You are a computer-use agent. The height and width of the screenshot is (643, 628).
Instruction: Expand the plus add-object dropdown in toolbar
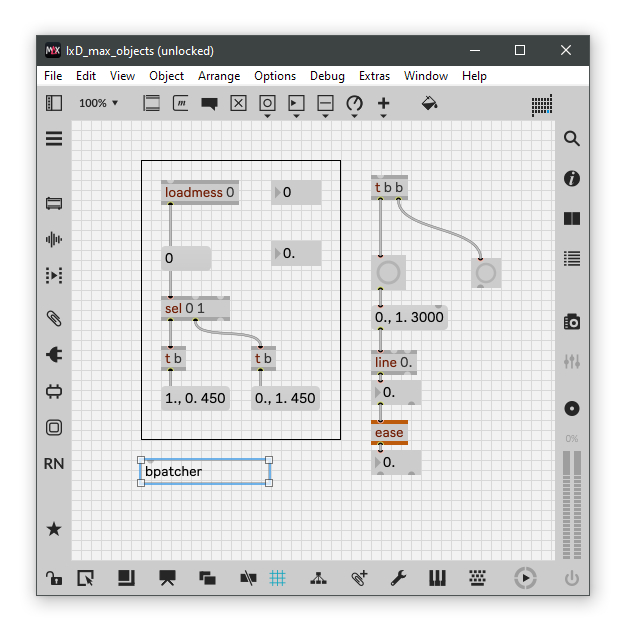coord(383,105)
